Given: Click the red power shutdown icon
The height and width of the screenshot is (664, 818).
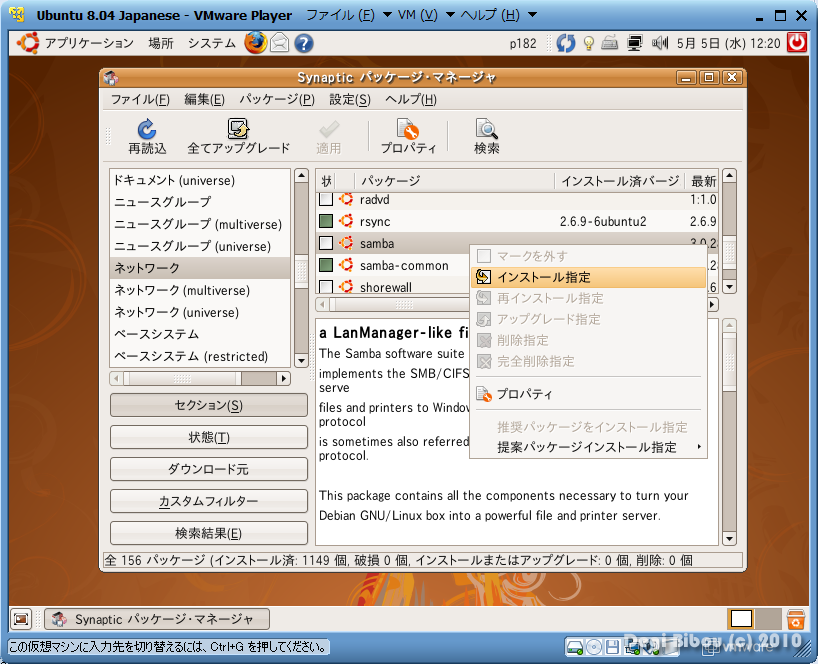Looking at the screenshot, I should [797, 42].
